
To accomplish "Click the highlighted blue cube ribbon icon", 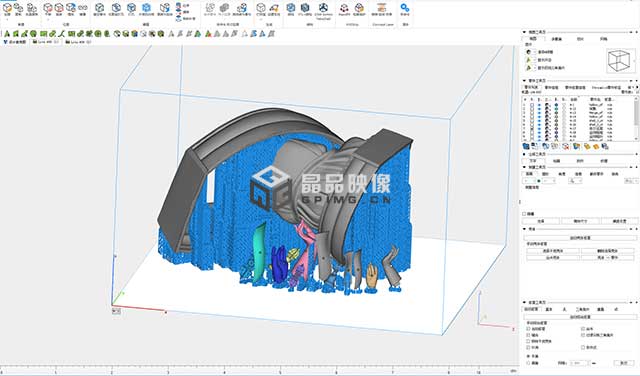I will pos(147,8).
